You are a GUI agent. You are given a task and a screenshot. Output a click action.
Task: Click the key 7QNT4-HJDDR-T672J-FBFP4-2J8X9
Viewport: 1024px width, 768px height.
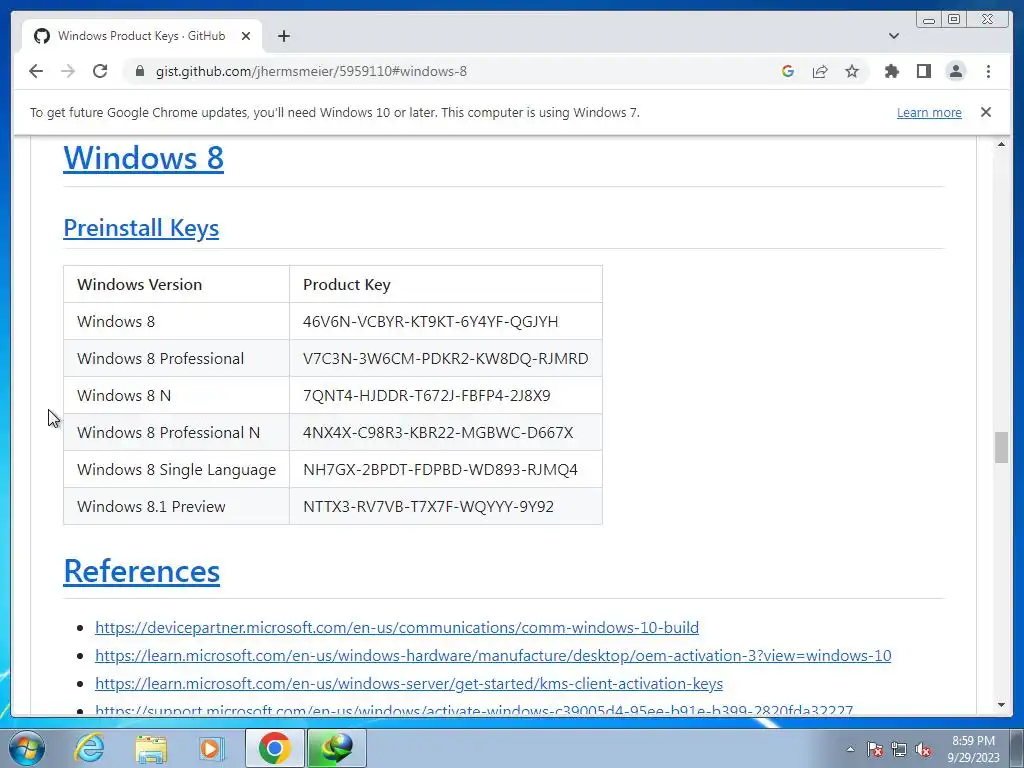426,396
